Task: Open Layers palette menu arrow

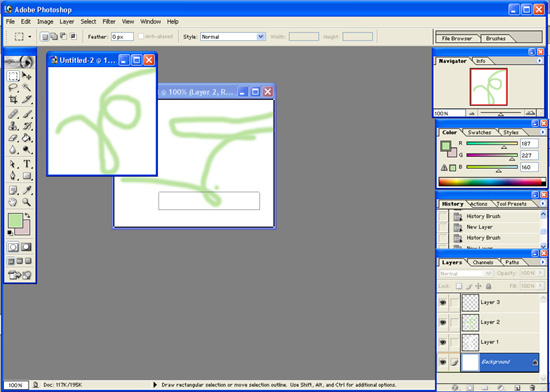Action: click(x=543, y=262)
